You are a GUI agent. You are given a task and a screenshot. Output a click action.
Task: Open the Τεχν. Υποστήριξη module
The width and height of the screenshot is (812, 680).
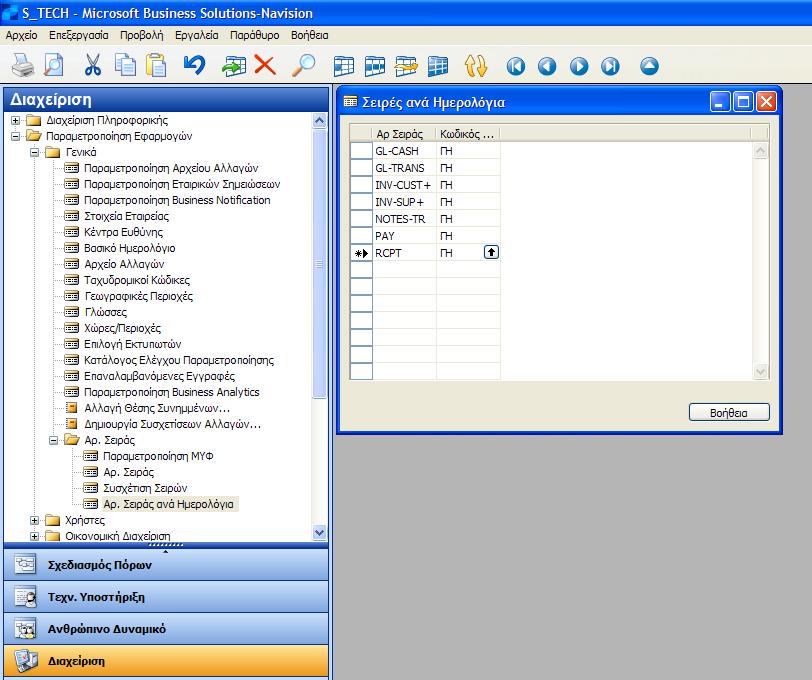point(166,597)
